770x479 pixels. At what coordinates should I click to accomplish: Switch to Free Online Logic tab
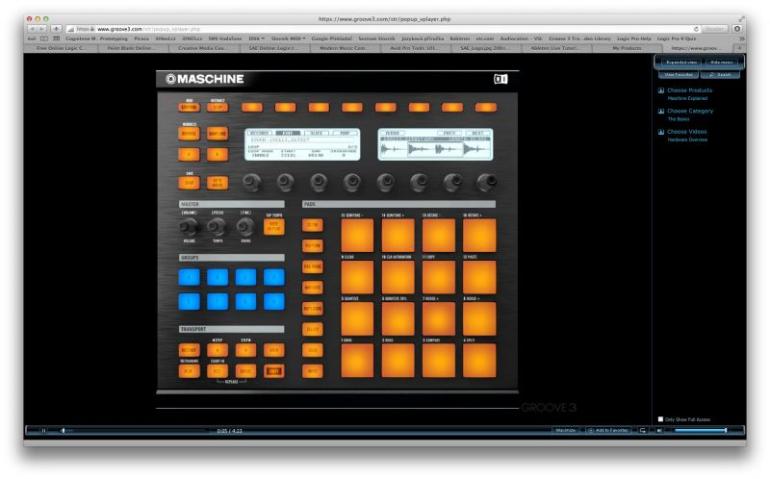(x=61, y=48)
